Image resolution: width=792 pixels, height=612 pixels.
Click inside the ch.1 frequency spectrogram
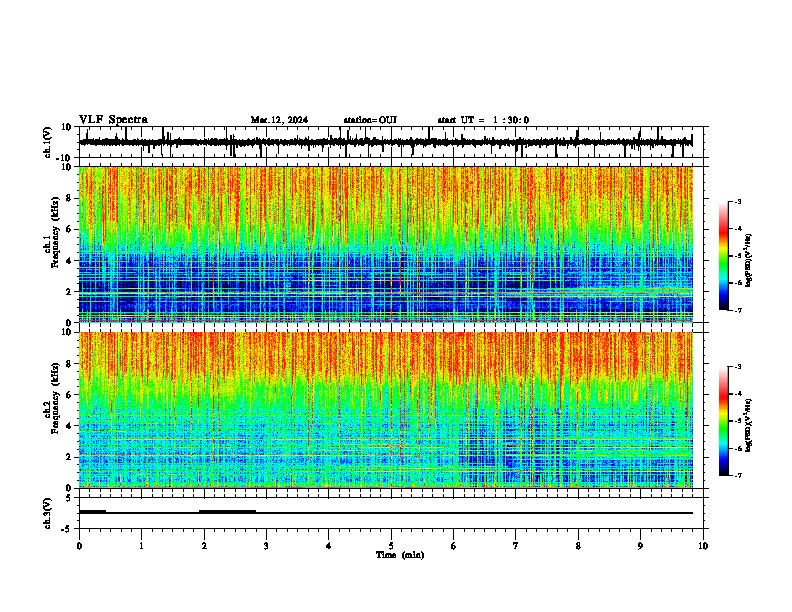pos(386,244)
